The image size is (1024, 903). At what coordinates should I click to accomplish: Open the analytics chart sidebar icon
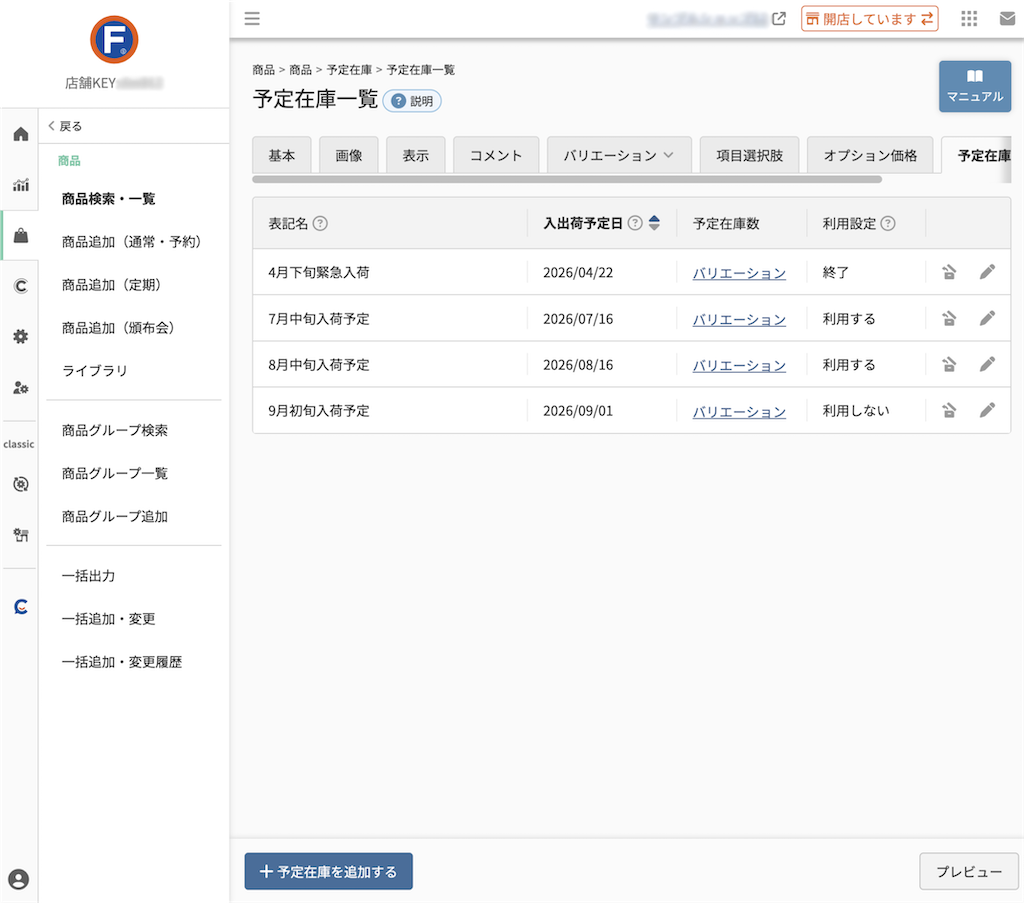[21, 185]
